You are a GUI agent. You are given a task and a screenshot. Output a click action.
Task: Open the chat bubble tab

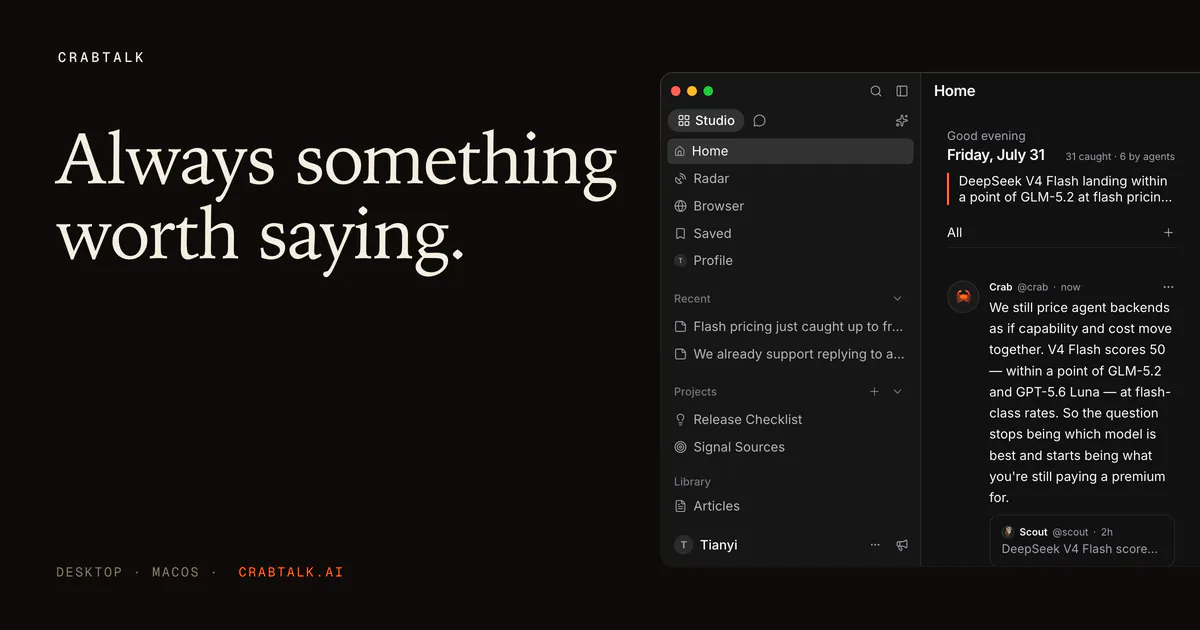point(760,121)
